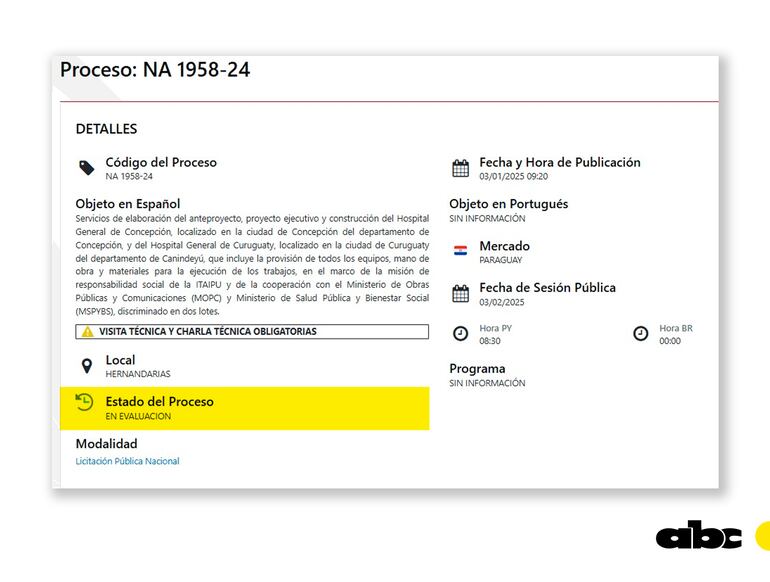
Task: Click the Programa section label
Action: pyautogui.click(x=477, y=368)
